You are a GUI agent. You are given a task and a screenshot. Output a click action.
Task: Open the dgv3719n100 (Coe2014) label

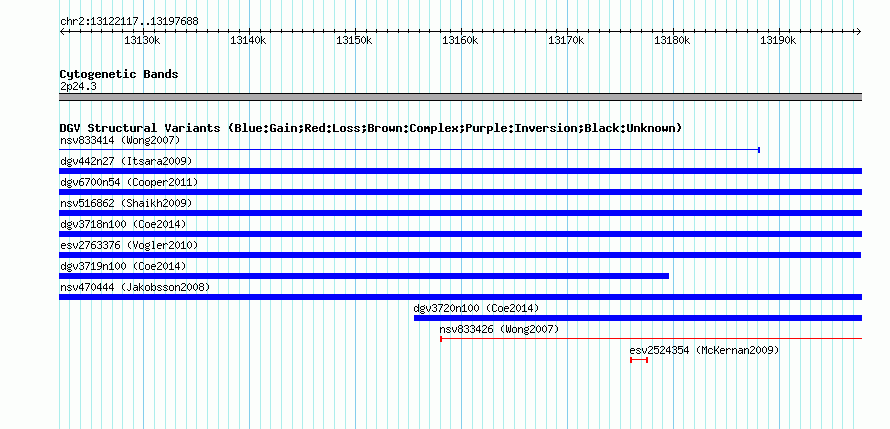click(123, 266)
